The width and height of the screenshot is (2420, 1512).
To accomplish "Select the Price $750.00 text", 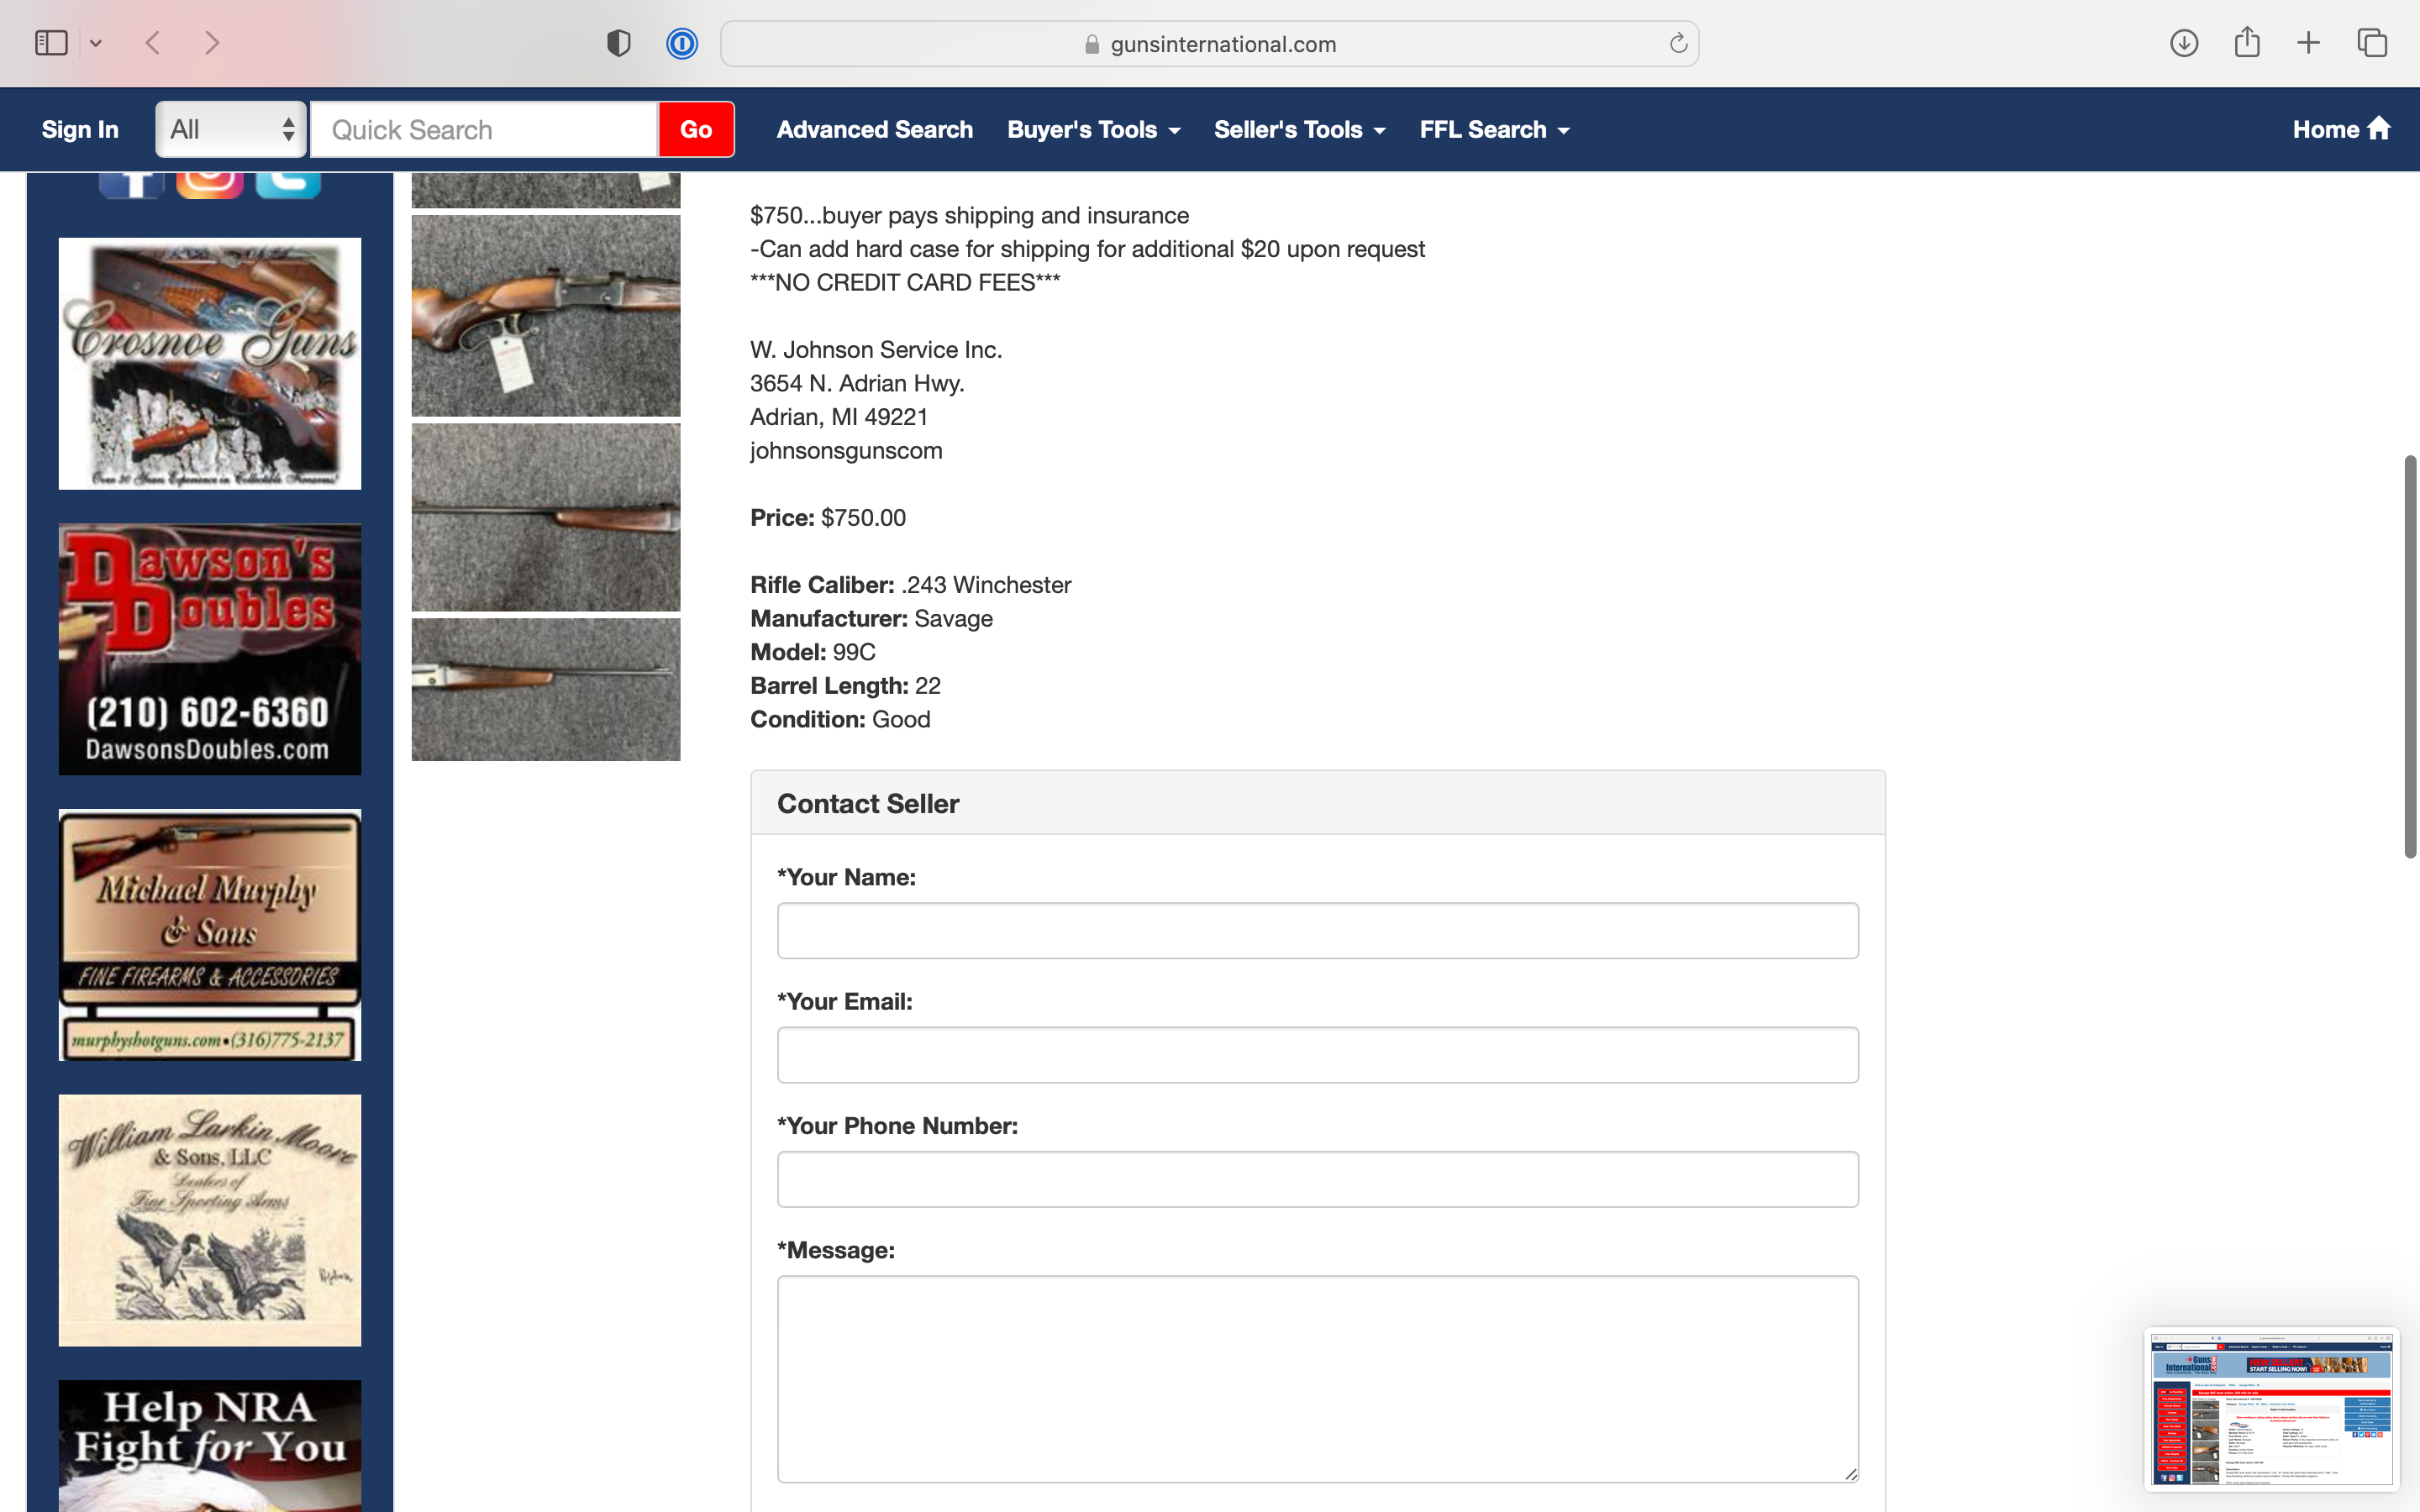I will [x=828, y=518].
